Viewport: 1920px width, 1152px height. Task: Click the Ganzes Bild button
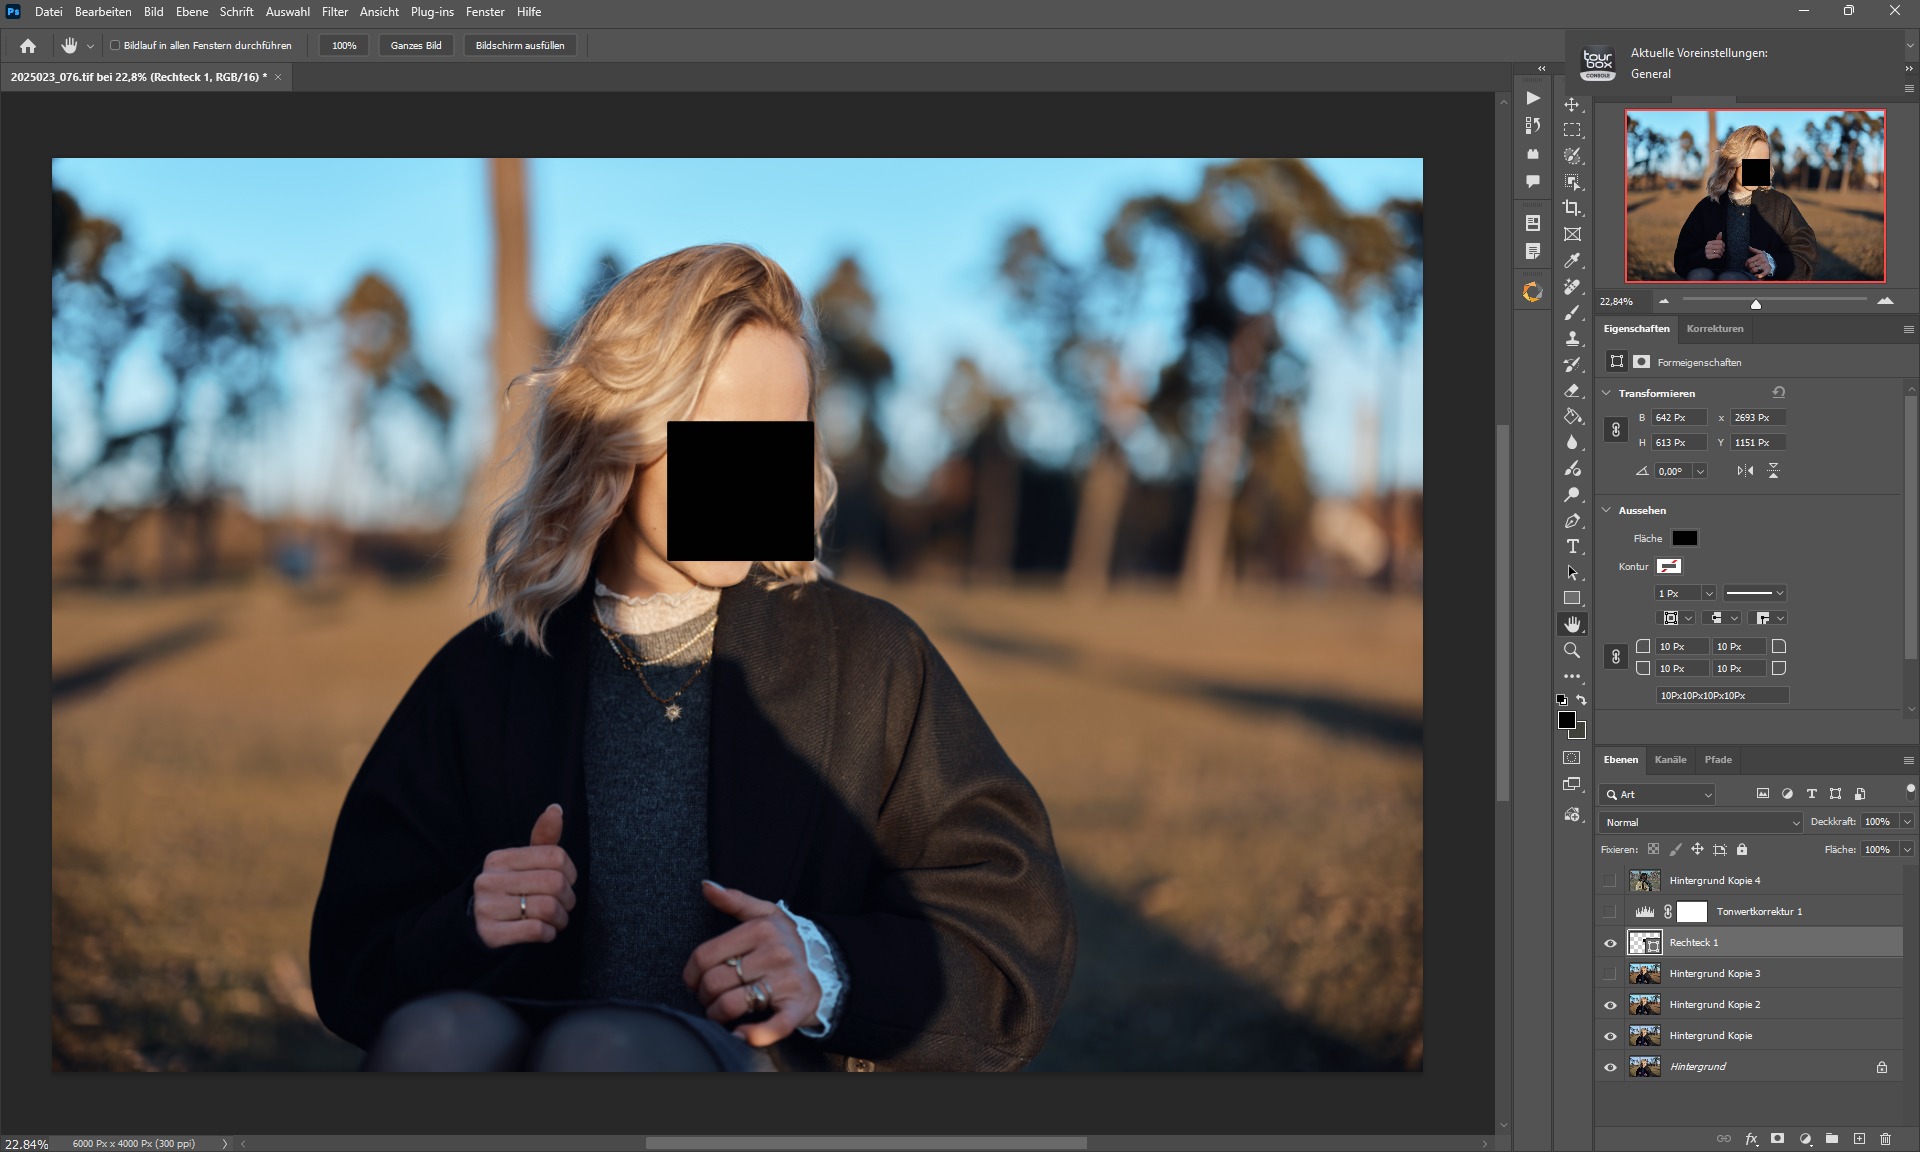click(416, 45)
